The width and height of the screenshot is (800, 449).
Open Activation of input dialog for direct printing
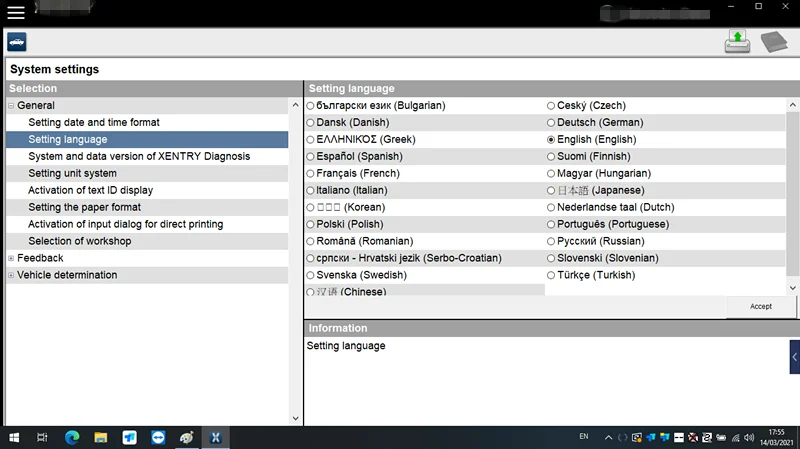[x=126, y=224]
